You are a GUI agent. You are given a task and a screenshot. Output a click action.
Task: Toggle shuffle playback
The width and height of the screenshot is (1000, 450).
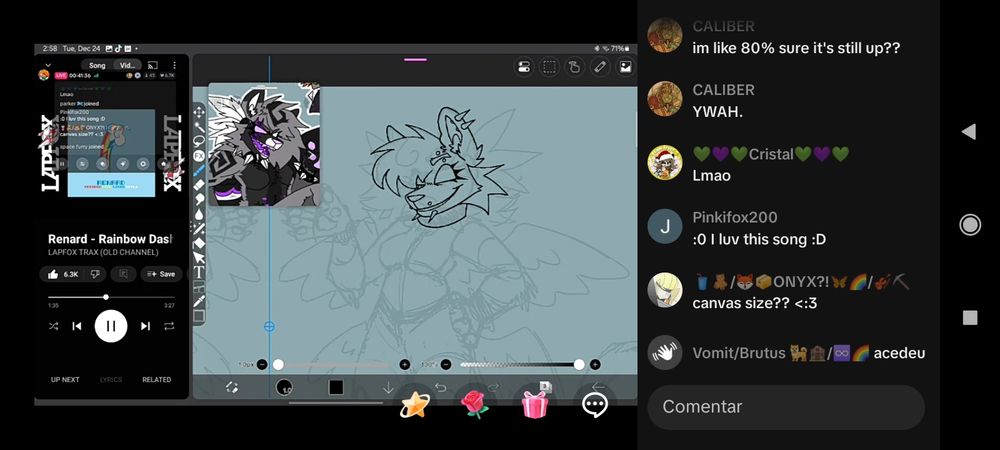coord(53,326)
